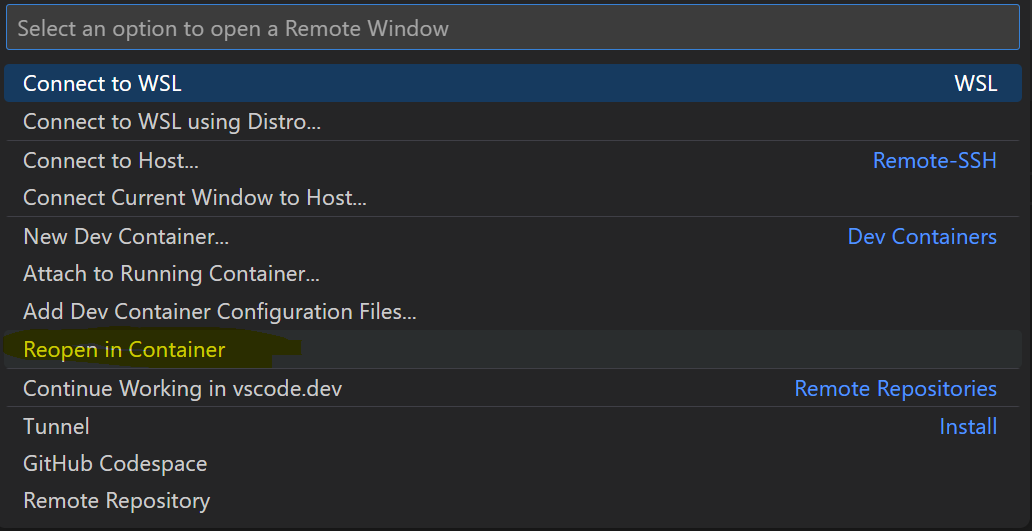Choose the Tunnel option
Screen dimensions: 1032x531
513,426
